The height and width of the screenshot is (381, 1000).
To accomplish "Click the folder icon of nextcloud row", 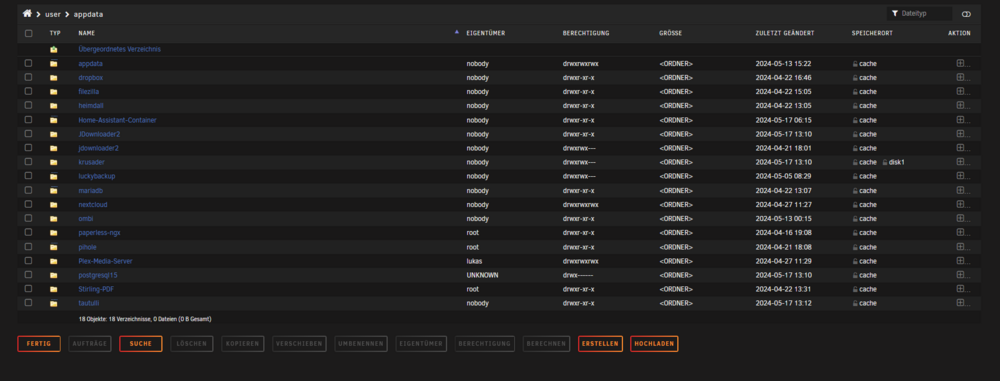I will (54, 205).
